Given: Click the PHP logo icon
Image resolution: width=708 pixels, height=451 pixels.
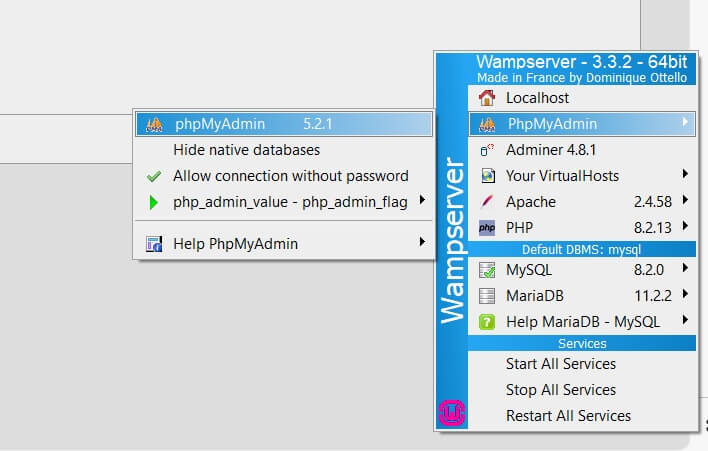Looking at the screenshot, I should 487,228.
